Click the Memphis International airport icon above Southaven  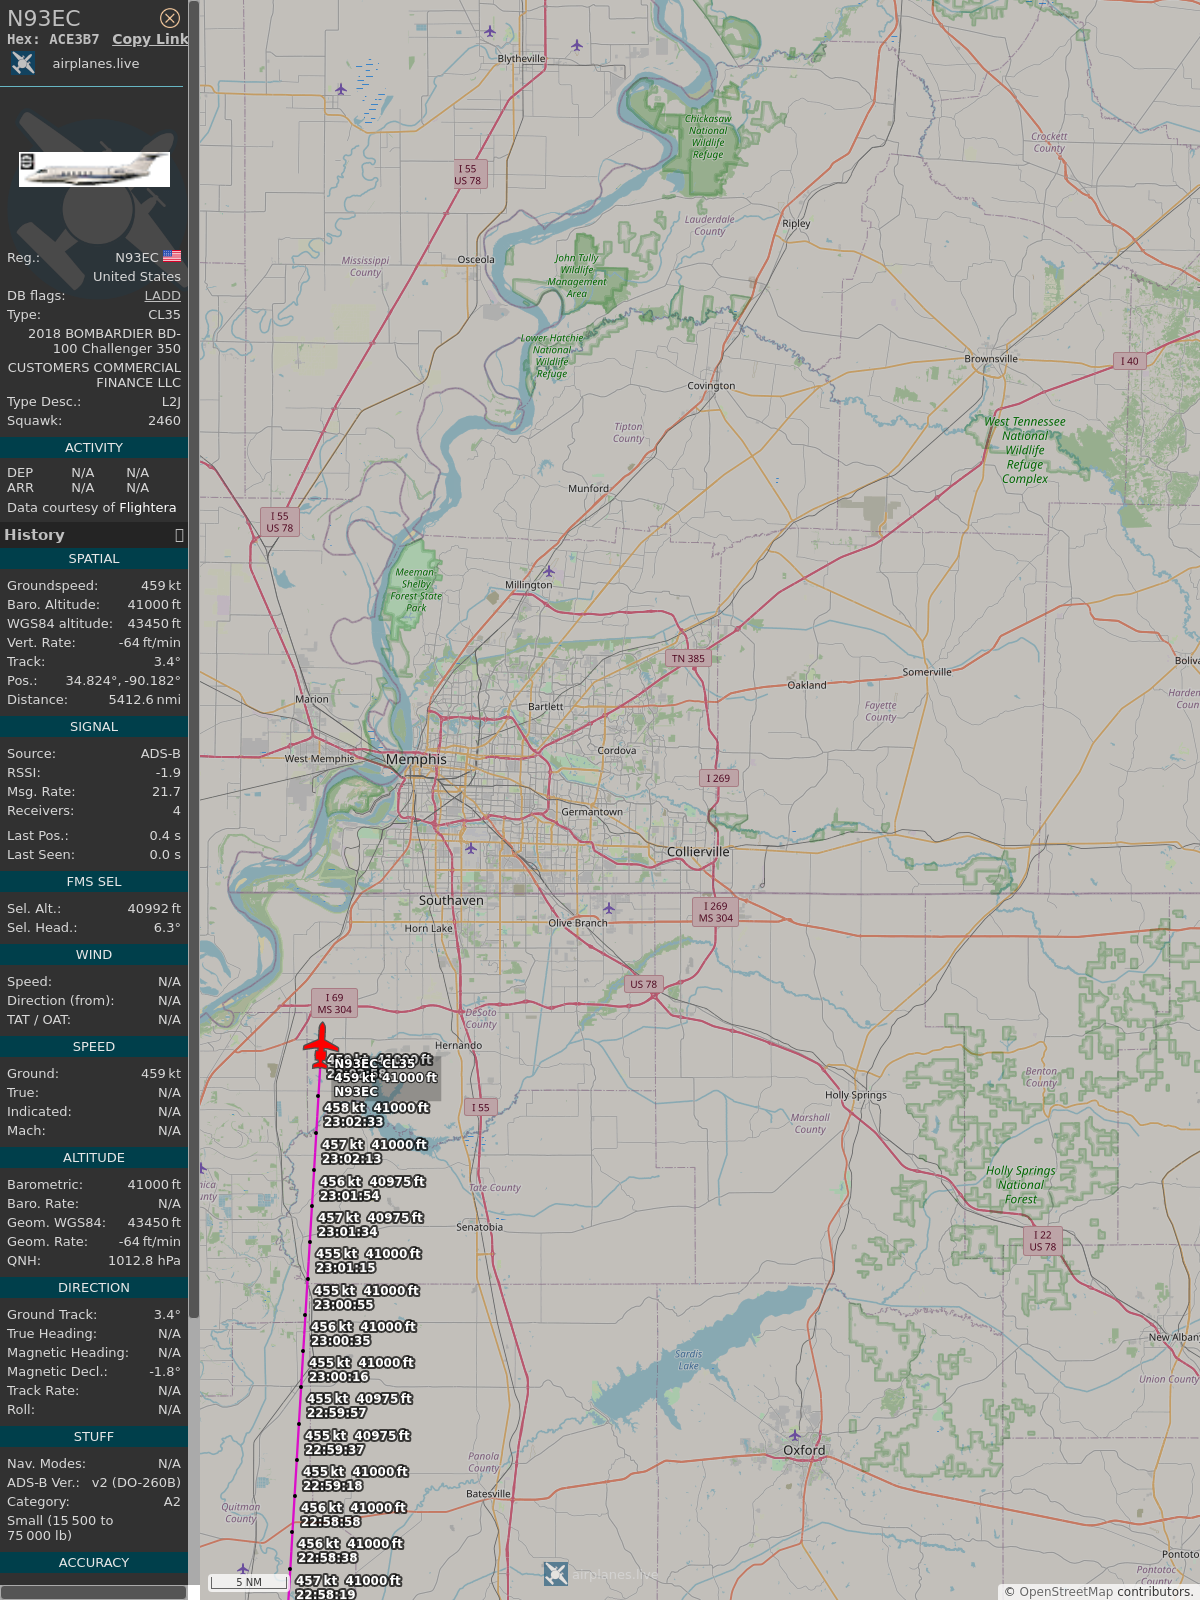(x=470, y=848)
